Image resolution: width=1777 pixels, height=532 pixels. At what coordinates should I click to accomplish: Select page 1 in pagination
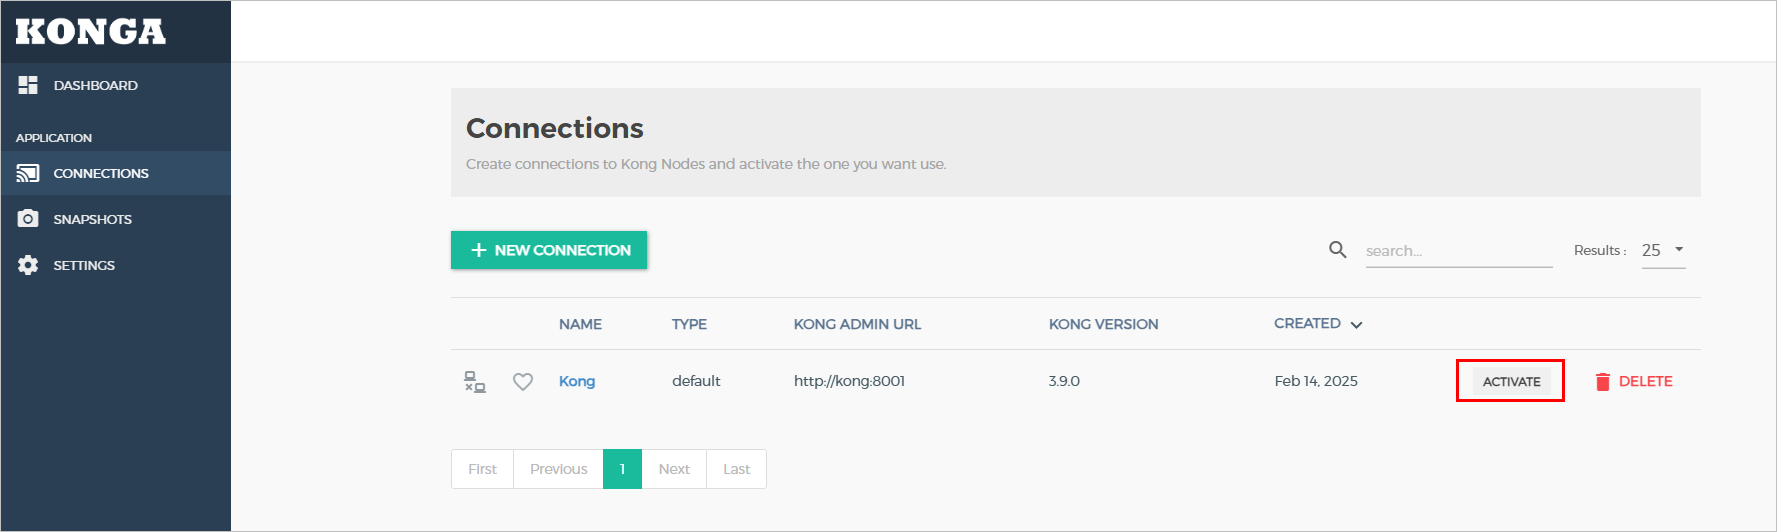click(x=622, y=469)
